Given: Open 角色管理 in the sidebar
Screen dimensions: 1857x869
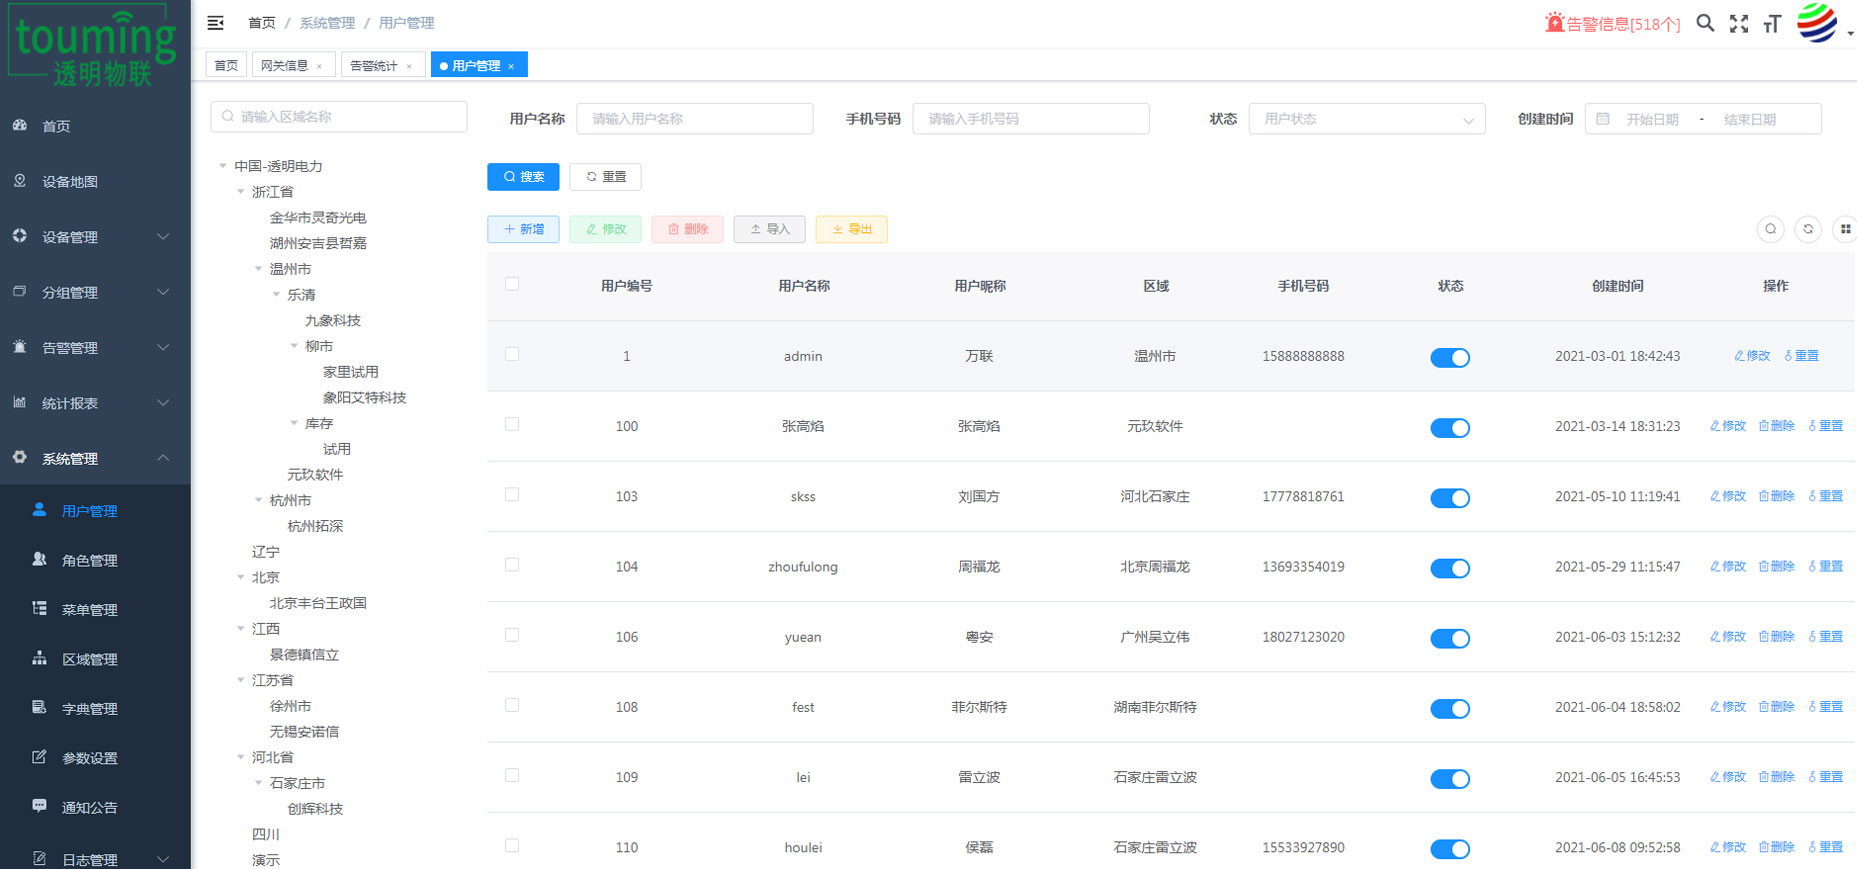Looking at the screenshot, I should coord(90,561).
